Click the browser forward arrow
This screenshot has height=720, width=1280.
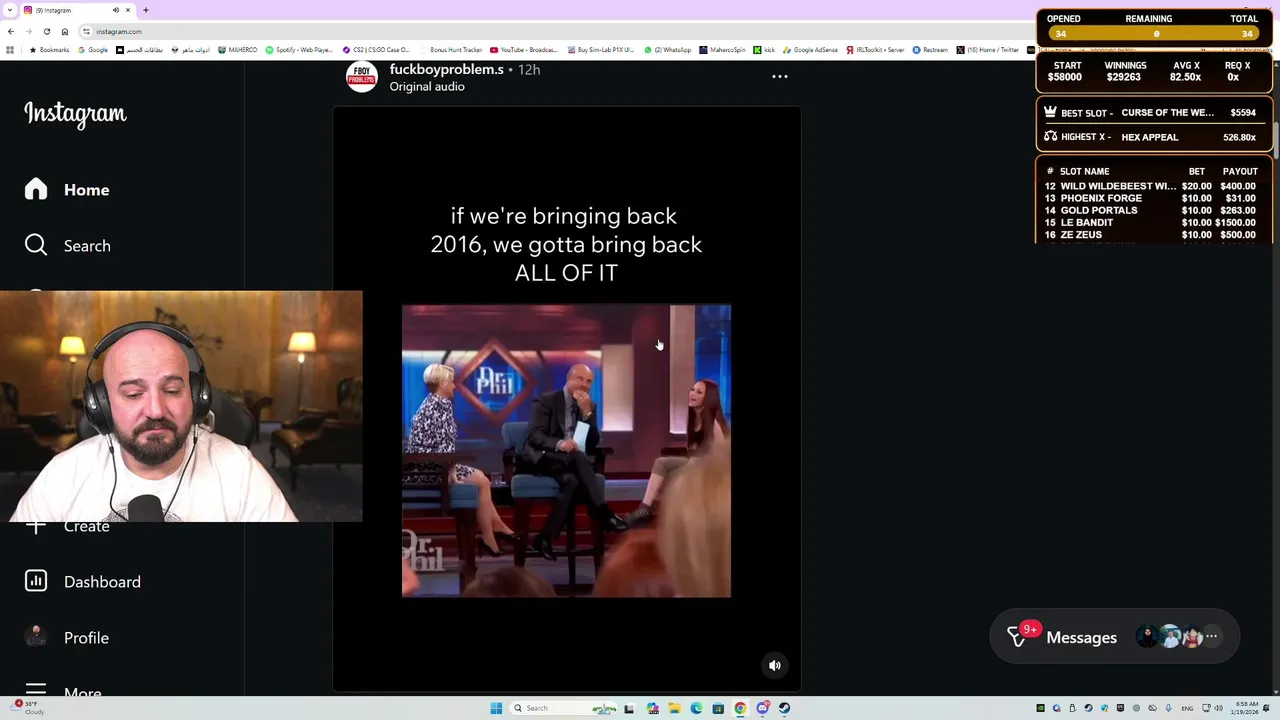(28, 31)
